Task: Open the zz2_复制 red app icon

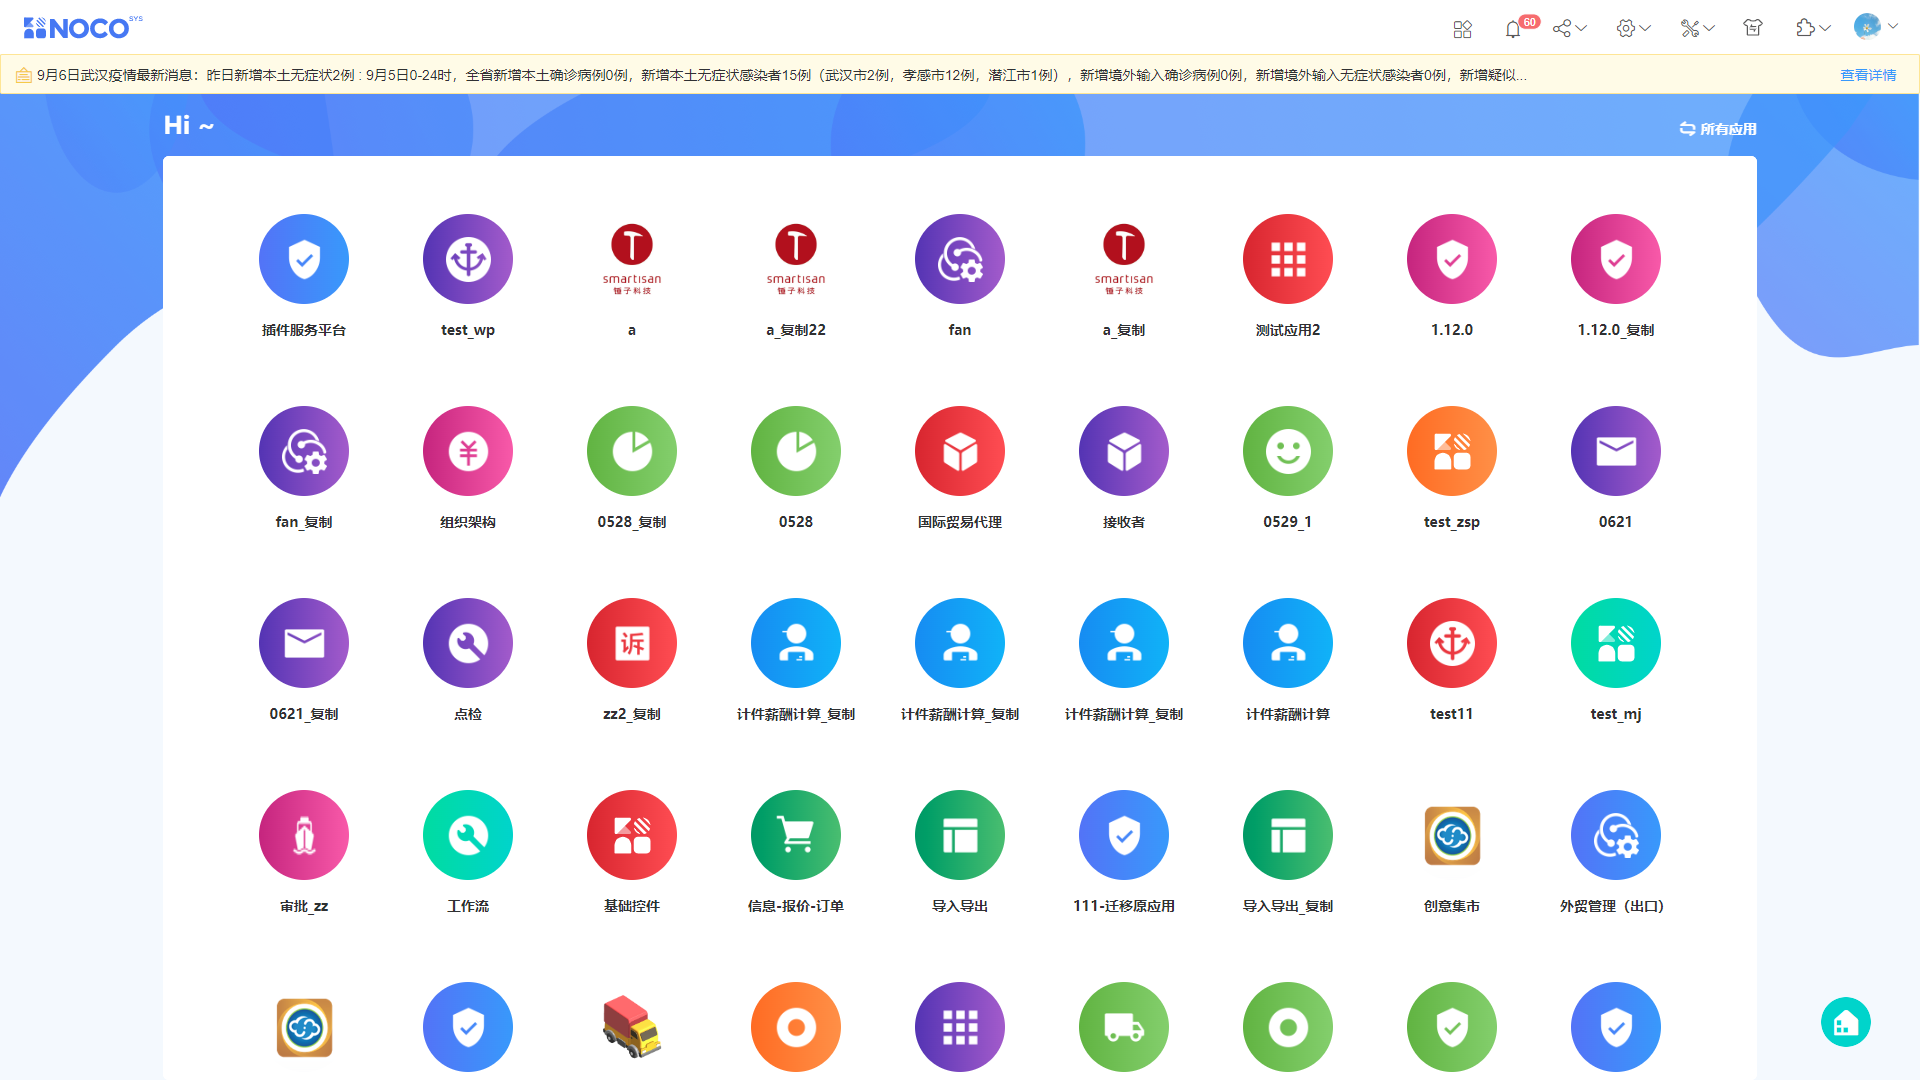Action: (632, 643)
